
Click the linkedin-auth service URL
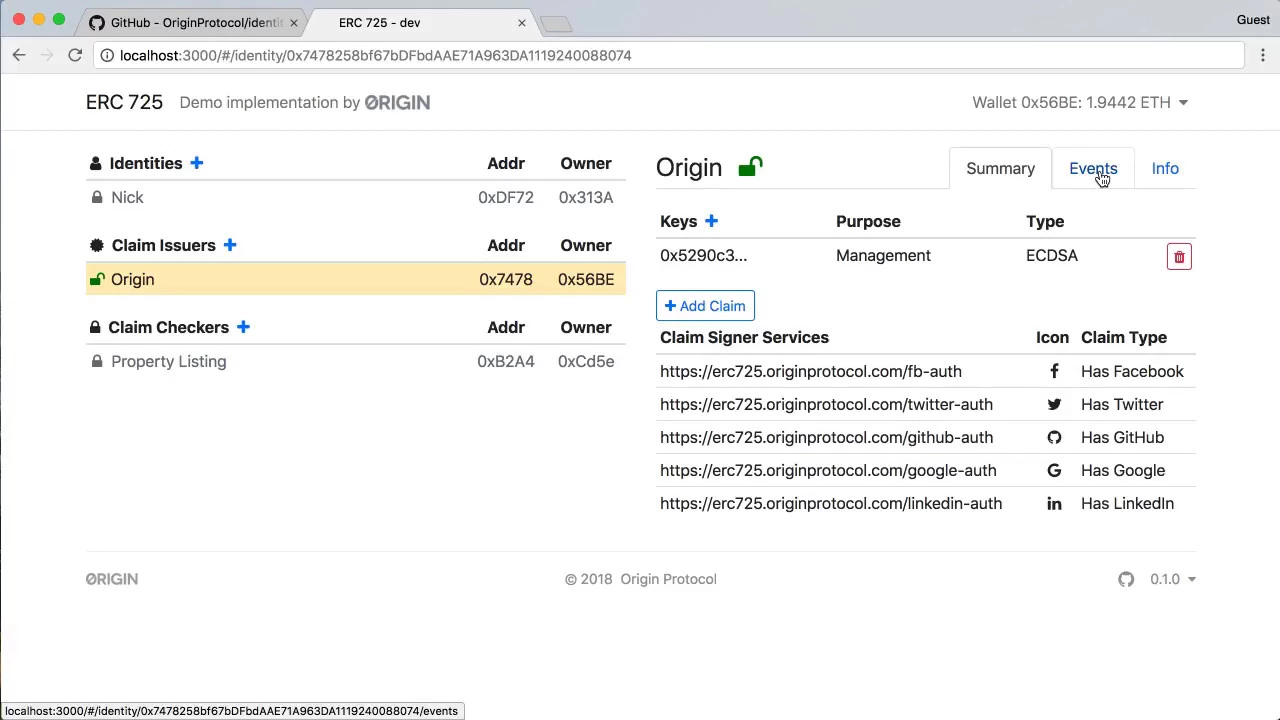(x=831, y=503)
